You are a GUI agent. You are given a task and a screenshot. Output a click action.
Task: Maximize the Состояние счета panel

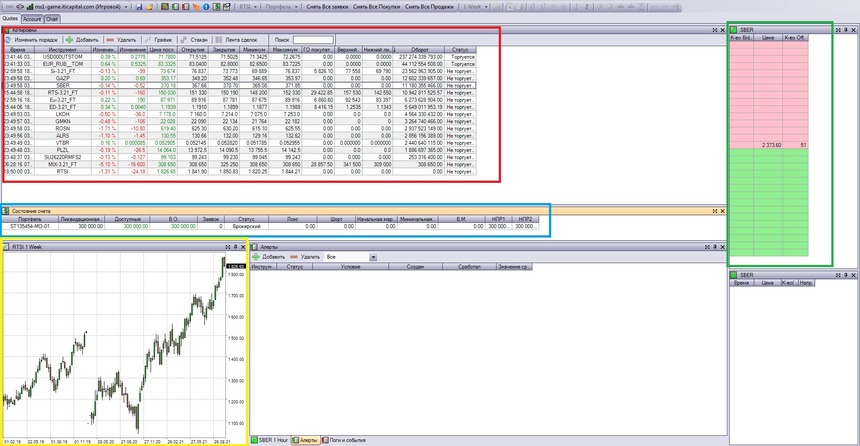(x=715, y=211)
